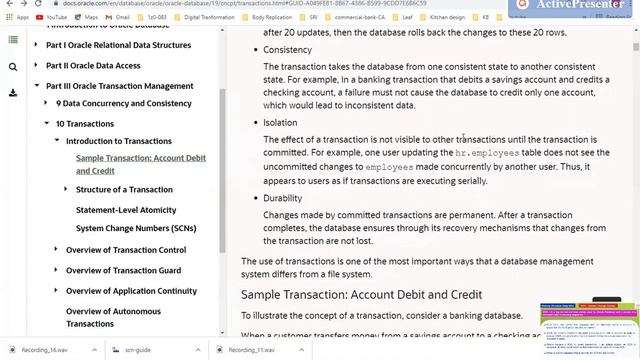Open the Maps bookmark
The height and width of the screenshot is (360, 640).
86,17
